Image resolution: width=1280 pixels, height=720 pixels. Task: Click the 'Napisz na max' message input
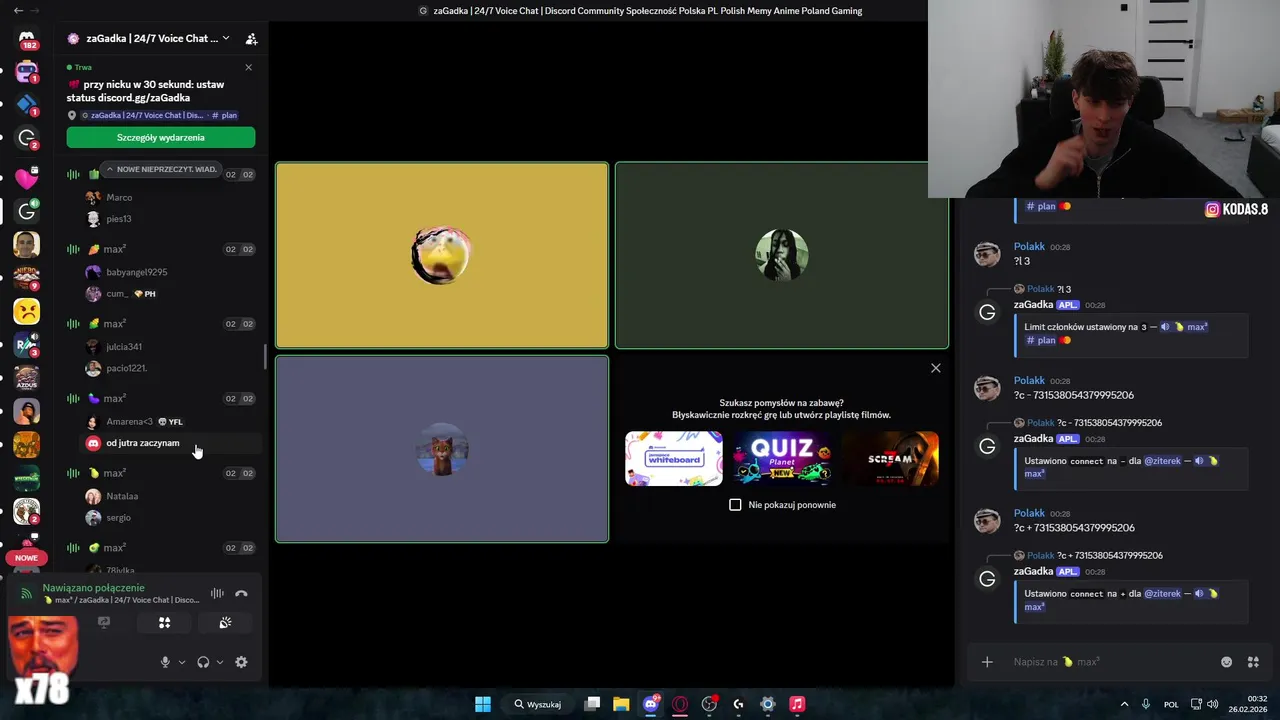pos(1110,662)
